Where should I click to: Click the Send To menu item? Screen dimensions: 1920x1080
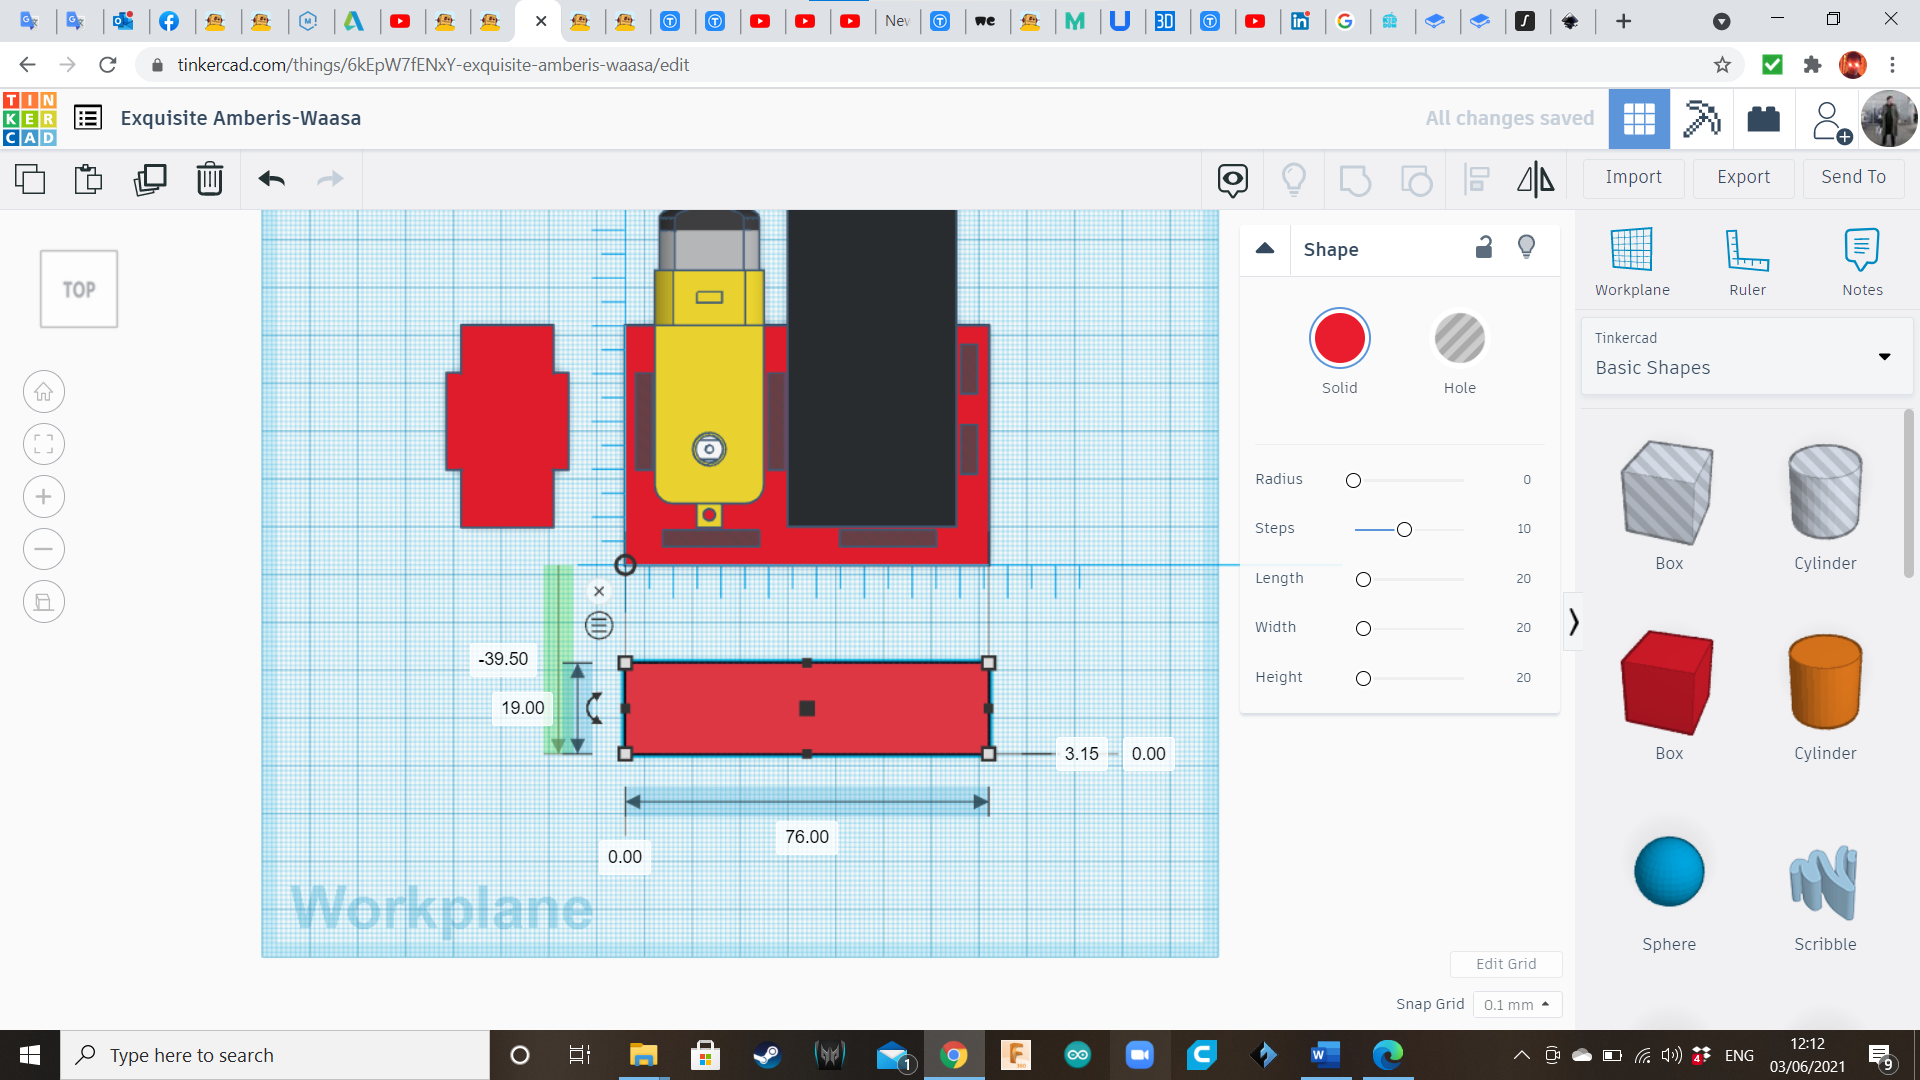(x=1851, y=177)
